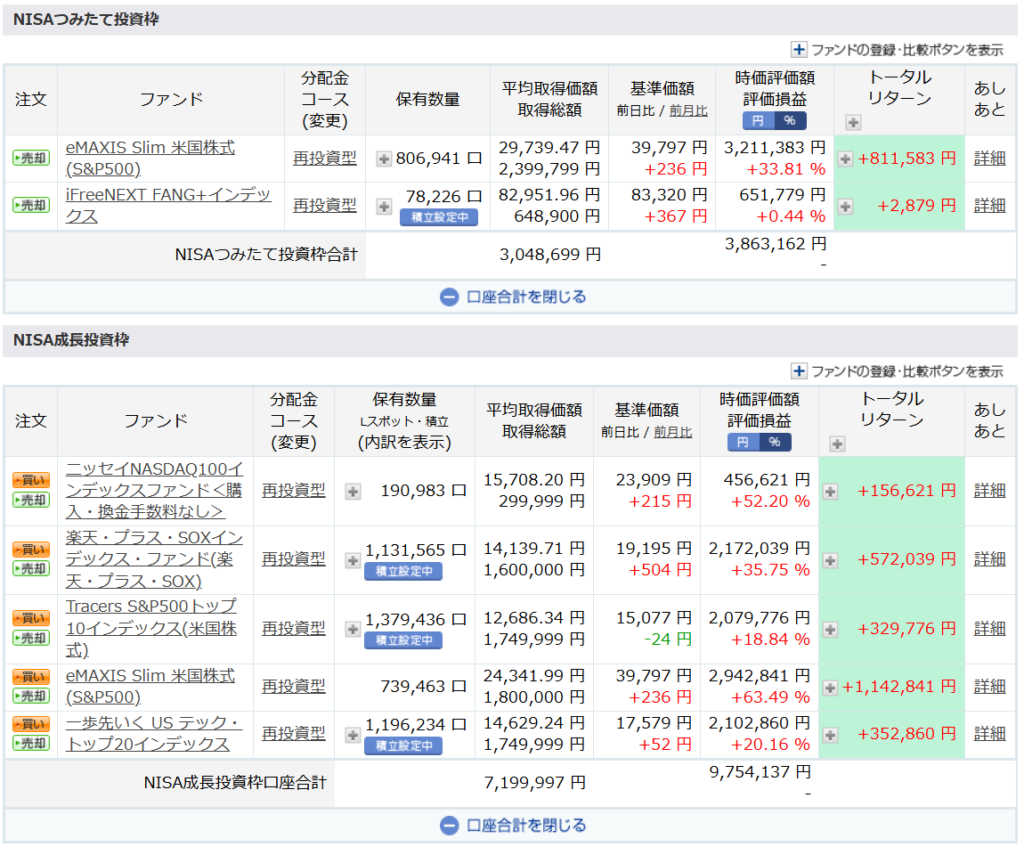
Task: Switch 成長投資枠 valuation display to %
Action: [776, 442]
